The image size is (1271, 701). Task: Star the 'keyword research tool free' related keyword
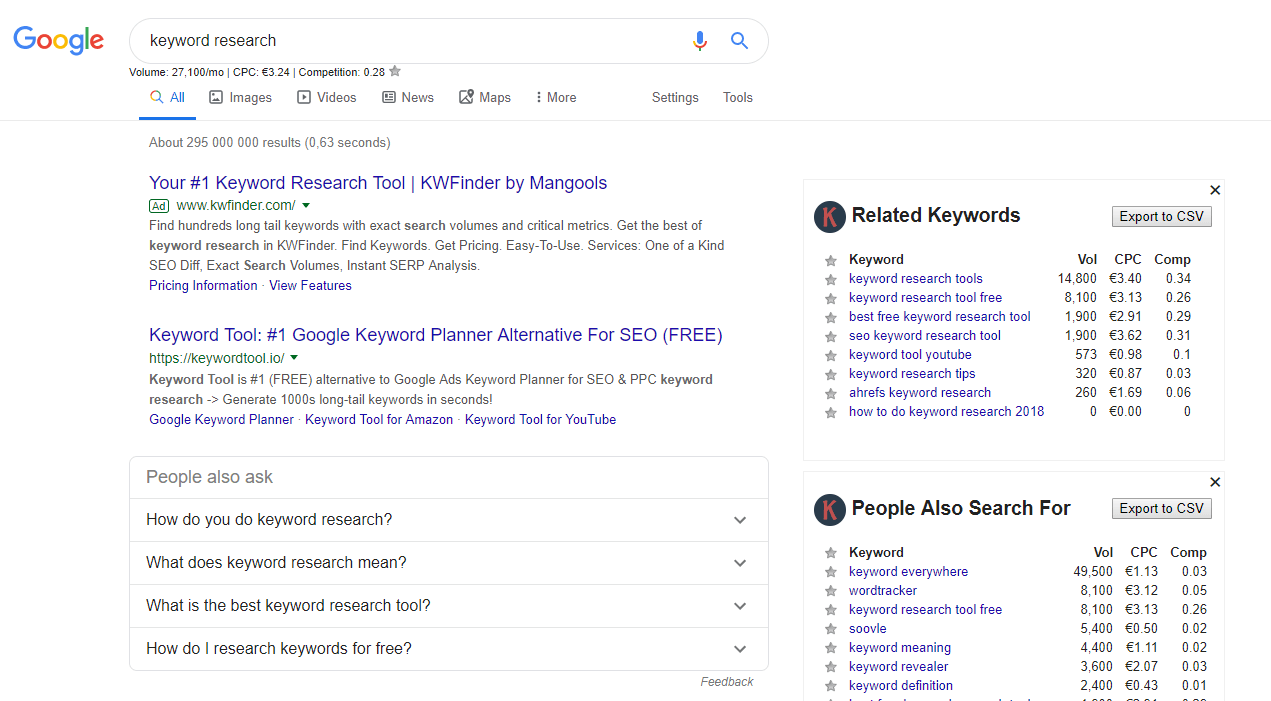tap(830, 299)
